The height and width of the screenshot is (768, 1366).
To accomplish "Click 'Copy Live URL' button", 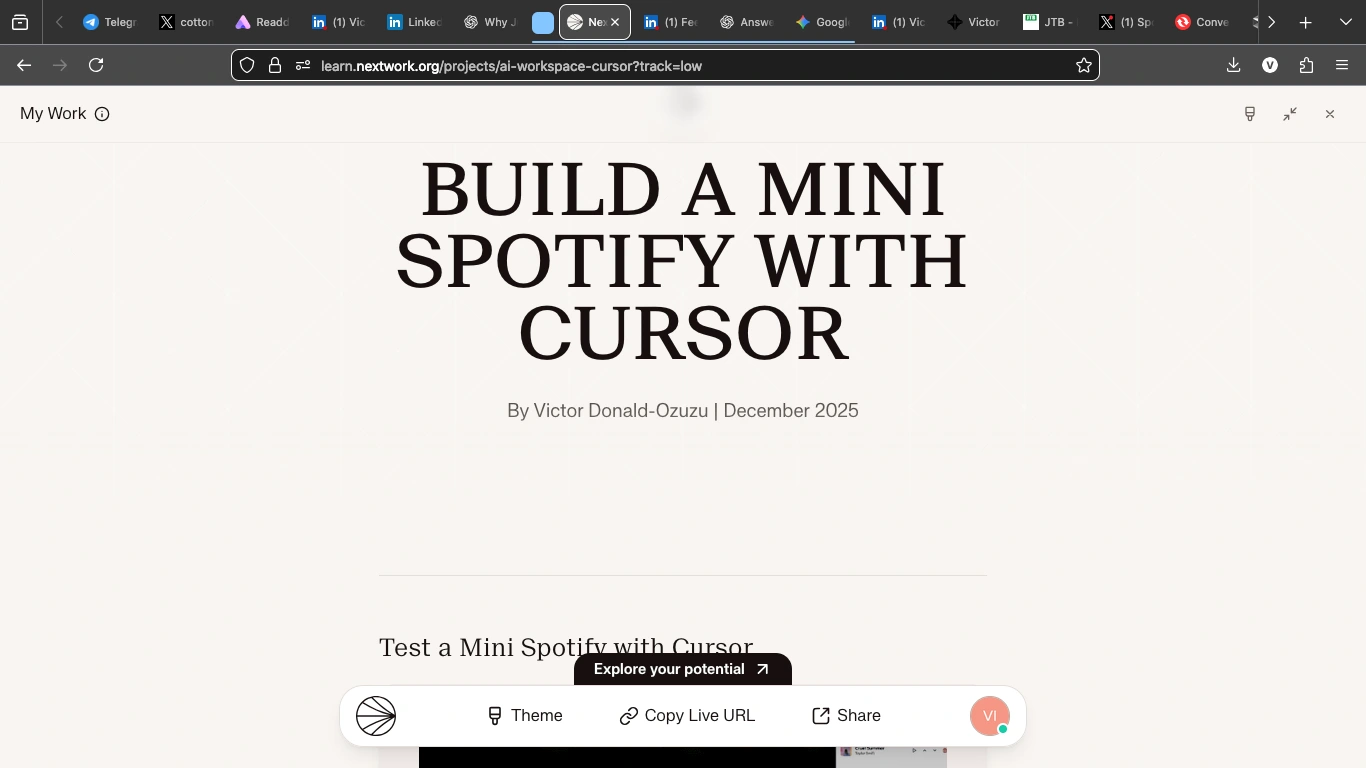I will coord(688,716).
